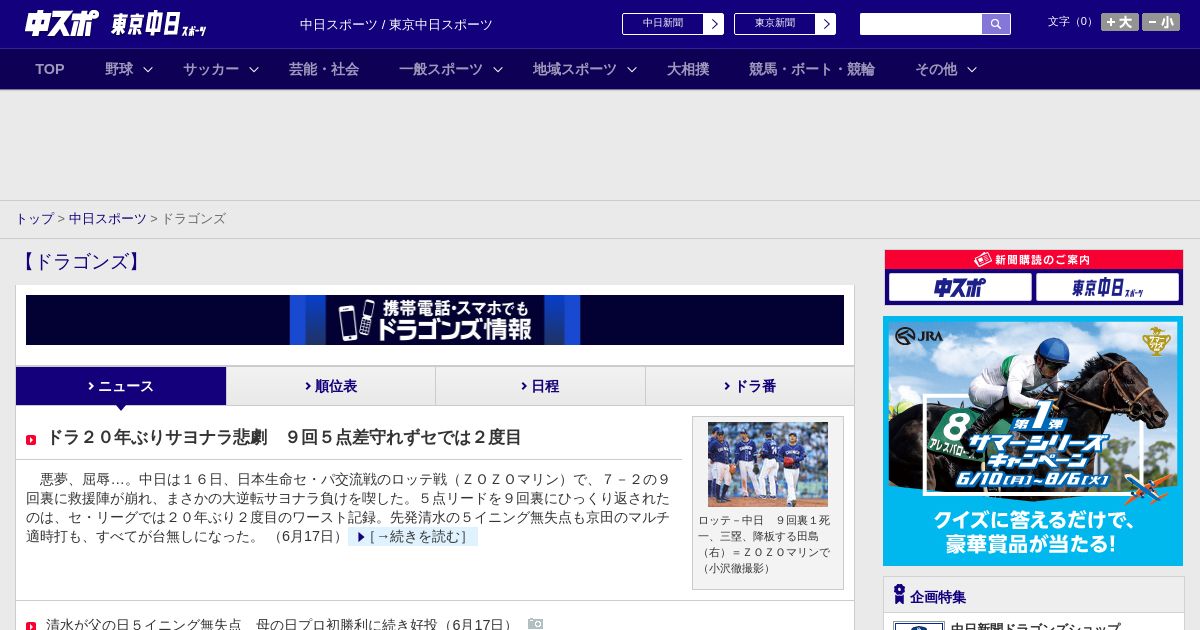Click 新聞購読のご案内 header banner
This screenshot has width=1200, height=630.
(x=1033, y=259)
